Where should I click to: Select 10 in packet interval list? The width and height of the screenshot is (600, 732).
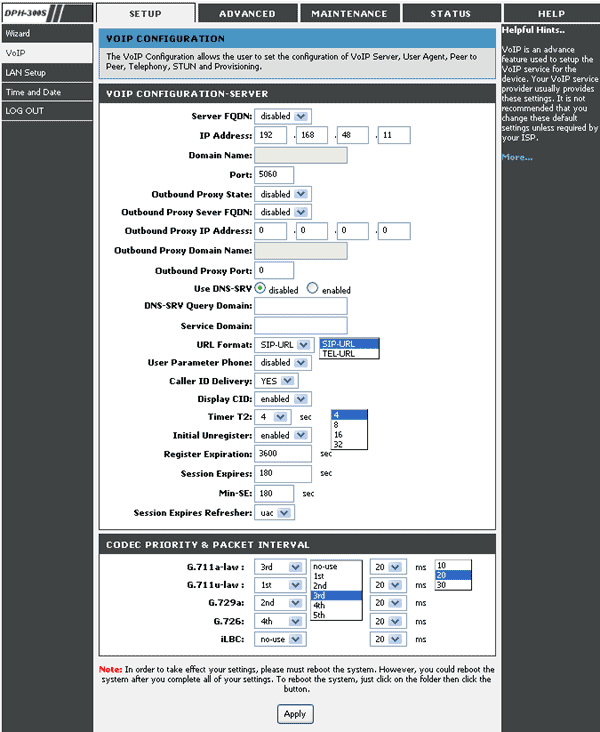point(453,565)
